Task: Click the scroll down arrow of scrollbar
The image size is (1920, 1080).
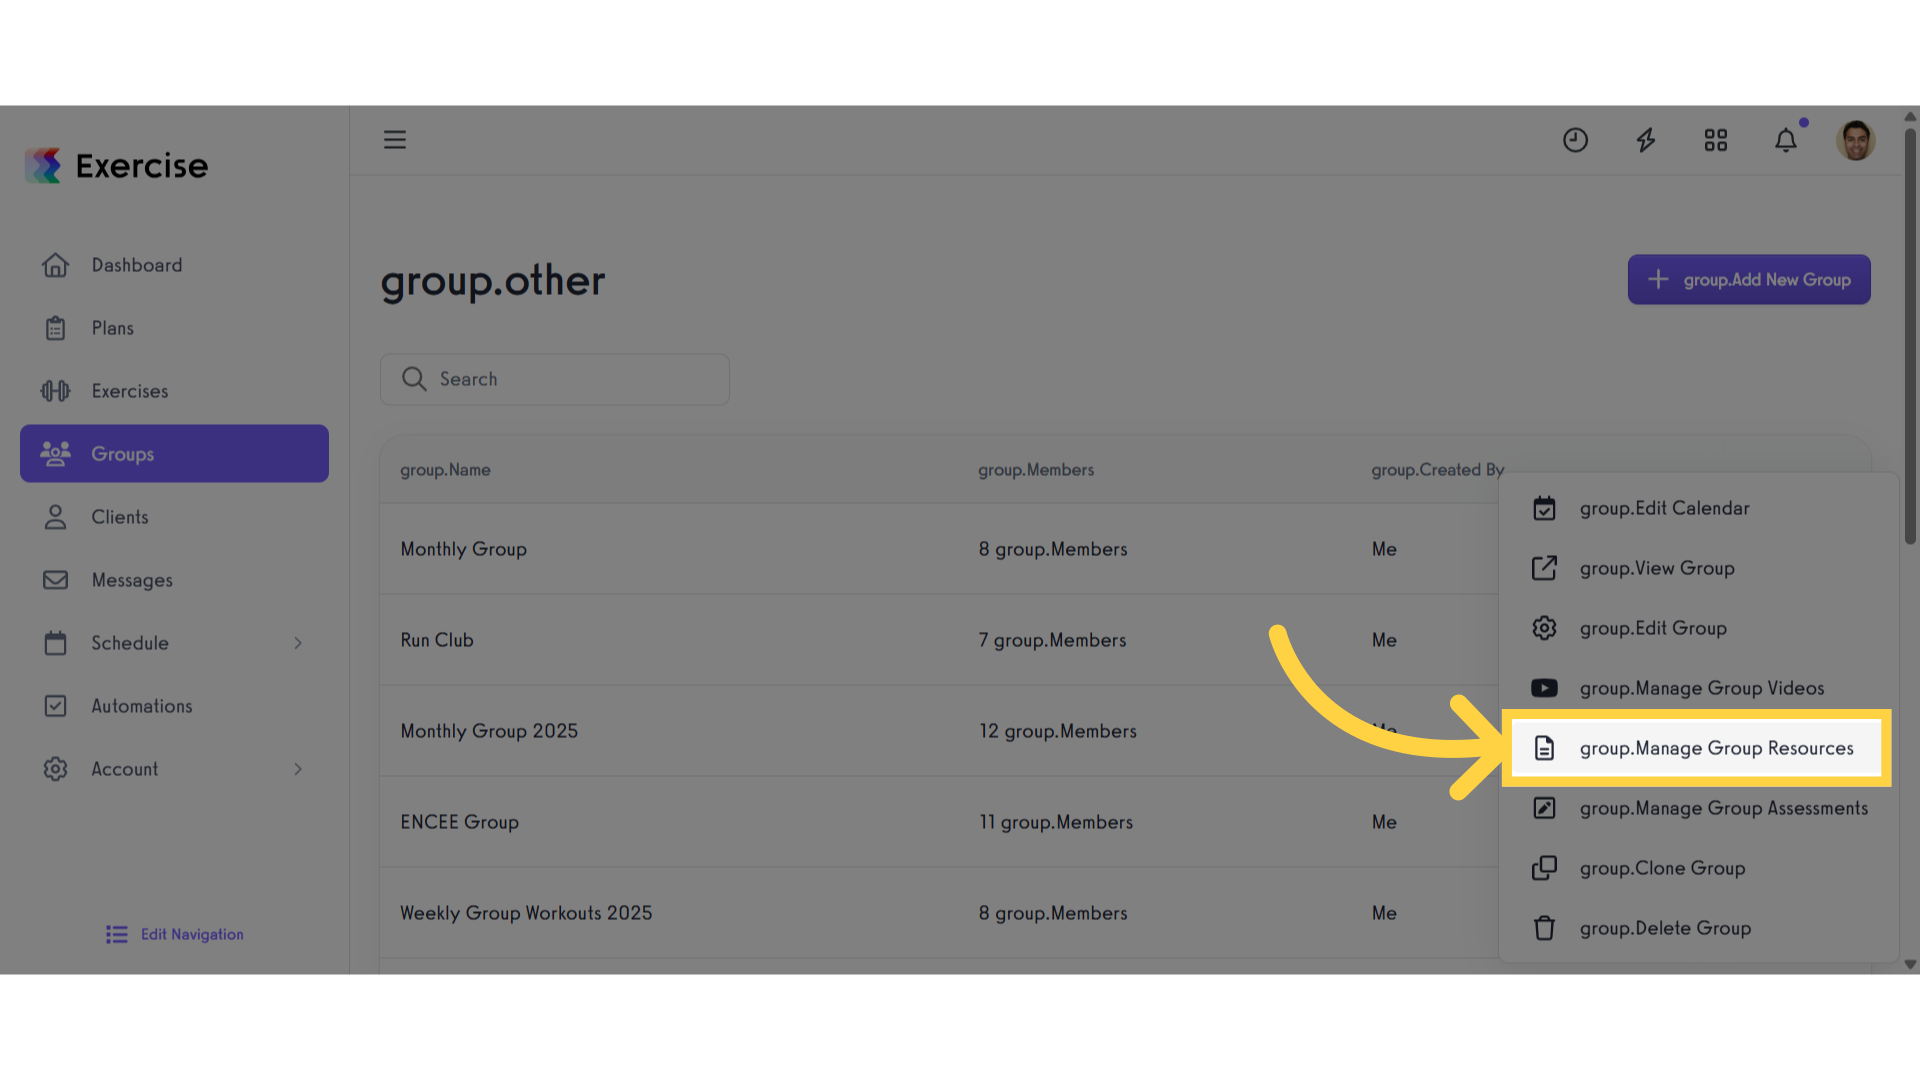Action: pos(1910,965)
